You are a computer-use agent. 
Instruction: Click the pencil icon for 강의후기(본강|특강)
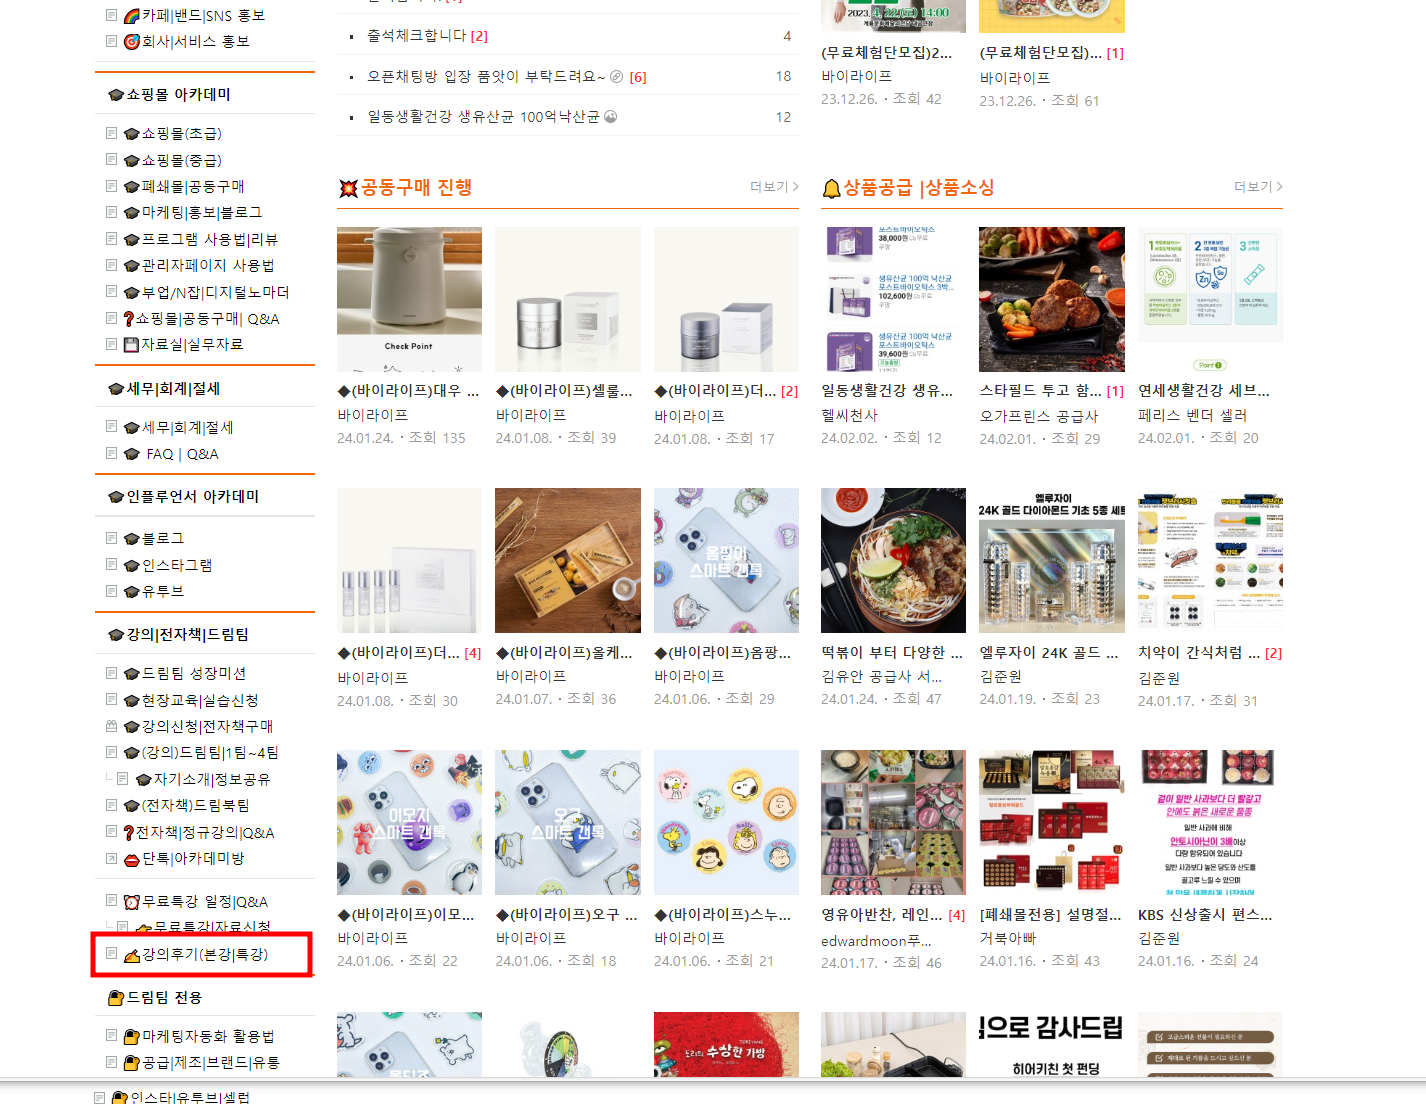click(131, 956)
